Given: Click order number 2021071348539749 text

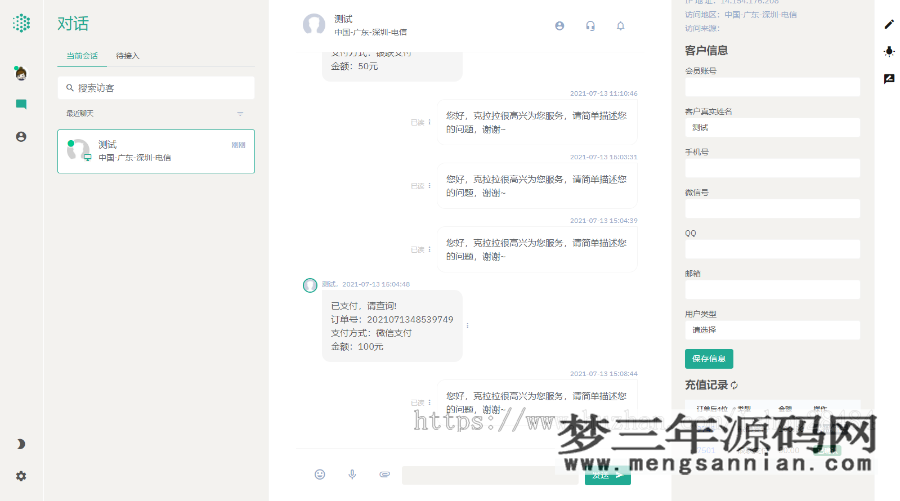Looking at the screenshot, I should [x=410, y=319].
